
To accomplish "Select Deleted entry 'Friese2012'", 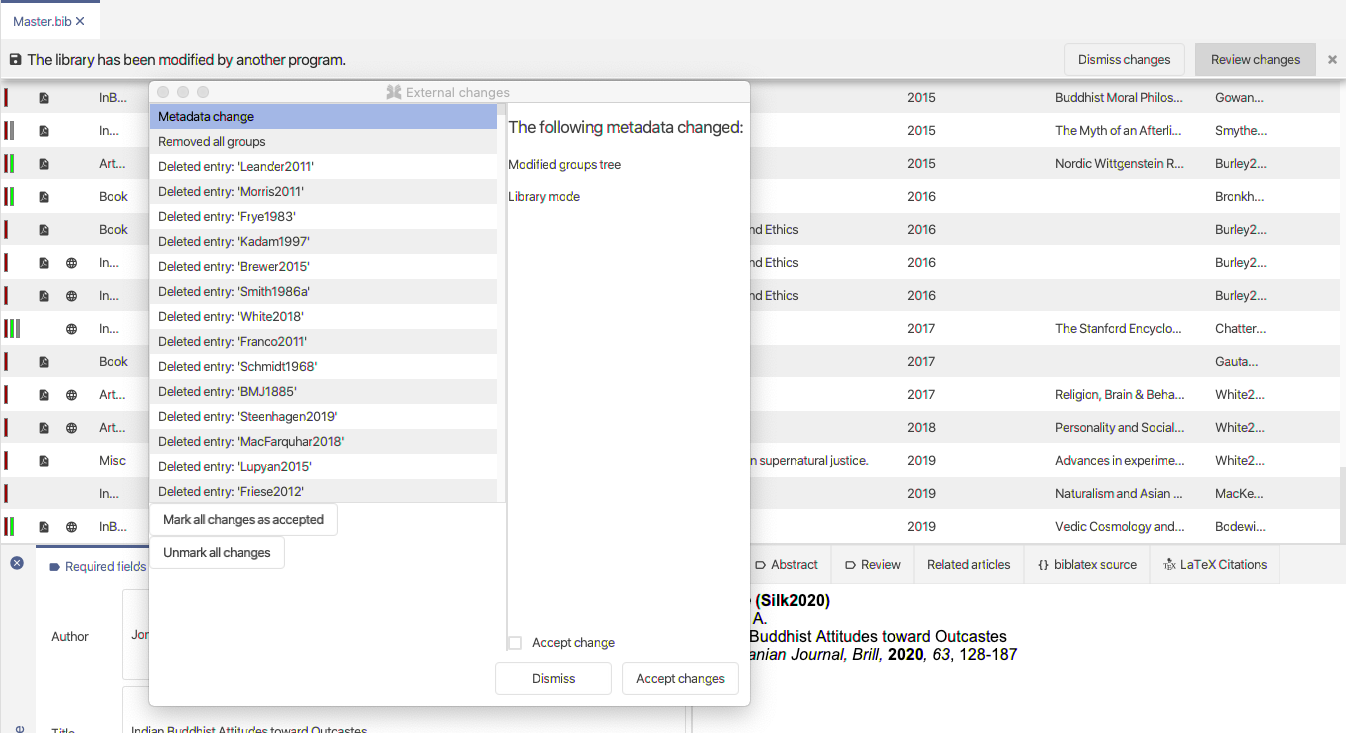I will coord(323,491).
